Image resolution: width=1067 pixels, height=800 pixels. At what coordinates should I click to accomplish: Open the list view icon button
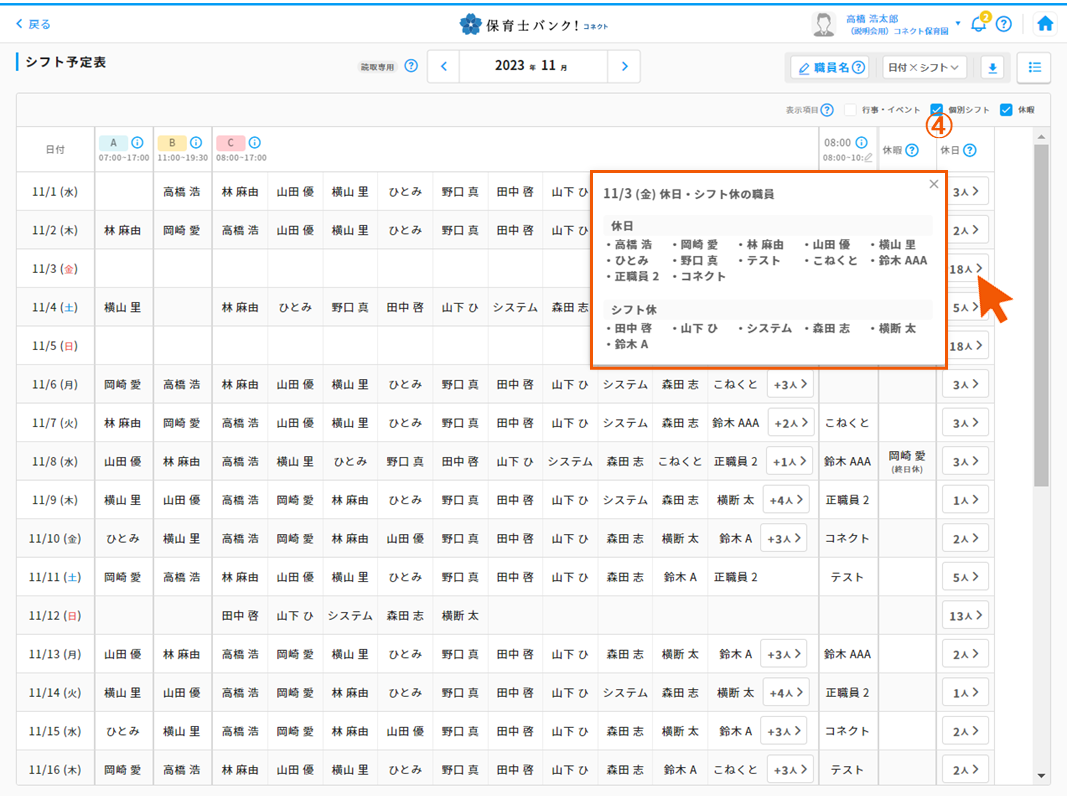click(x=1034, y=68)
